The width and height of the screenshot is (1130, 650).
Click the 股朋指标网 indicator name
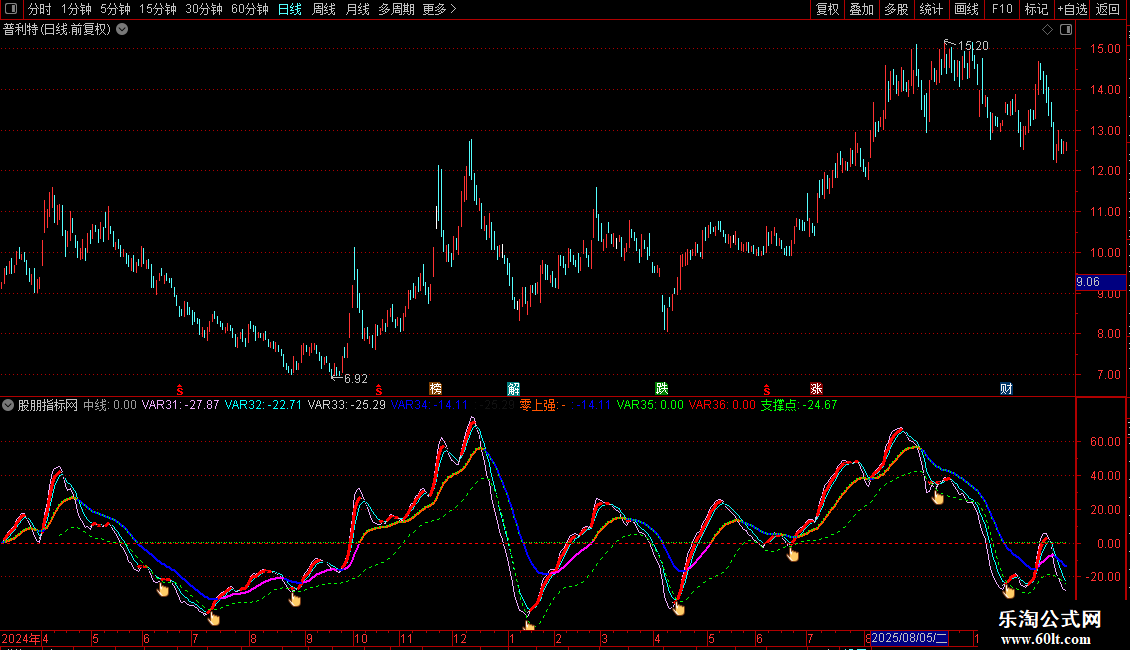[48, 405]
